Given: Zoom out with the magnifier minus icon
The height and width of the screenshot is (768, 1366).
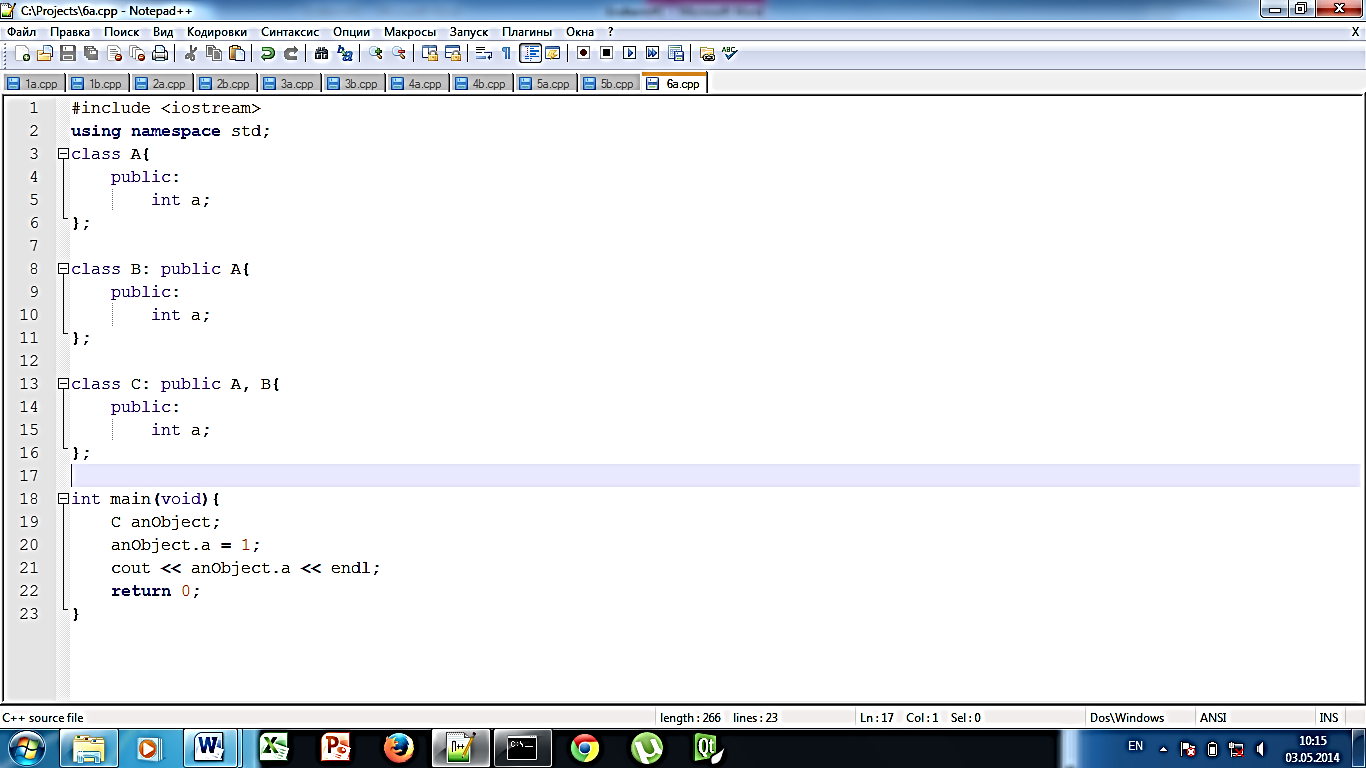Looking at the screenshot, I should [x=399, y=53].
